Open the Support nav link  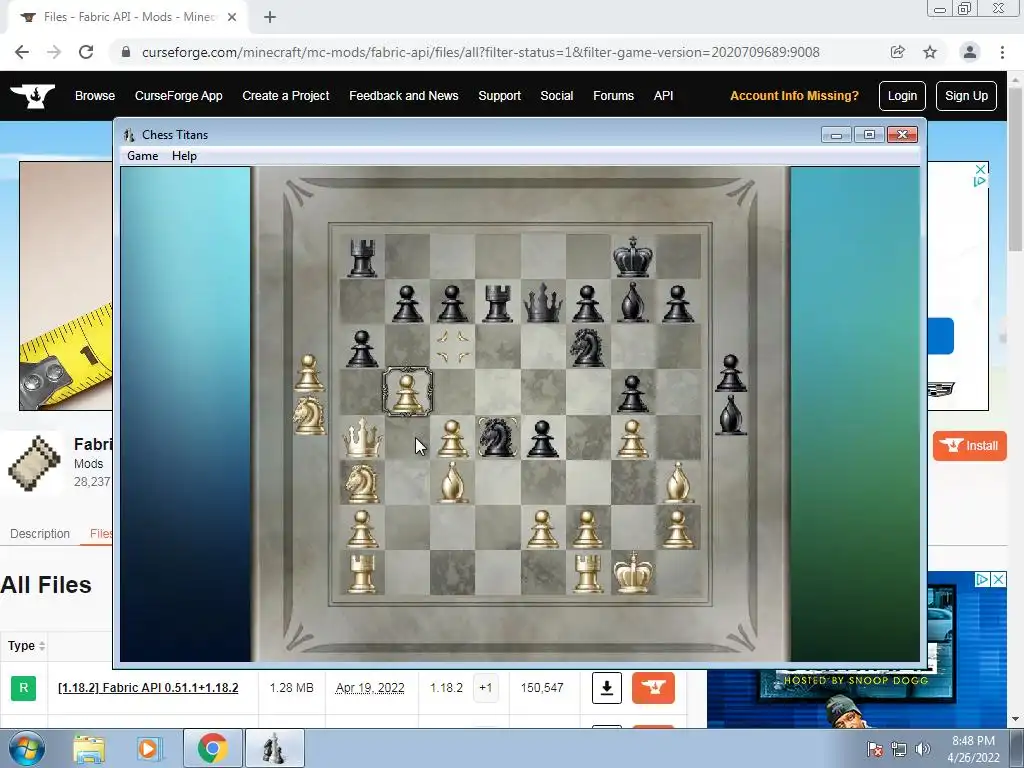[500, 96]
